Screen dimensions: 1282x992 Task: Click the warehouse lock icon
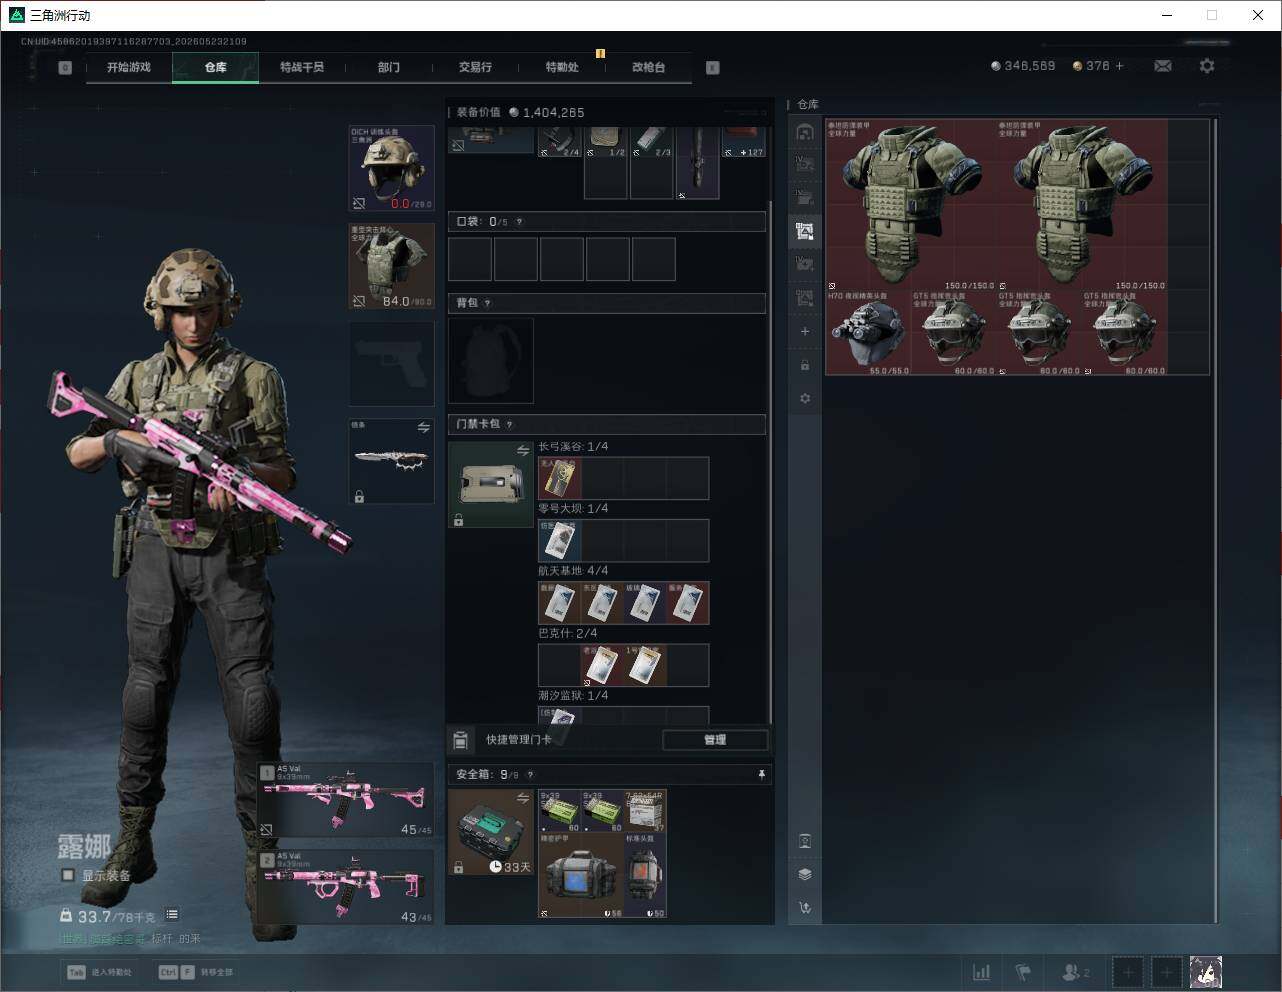pos(805,365)
